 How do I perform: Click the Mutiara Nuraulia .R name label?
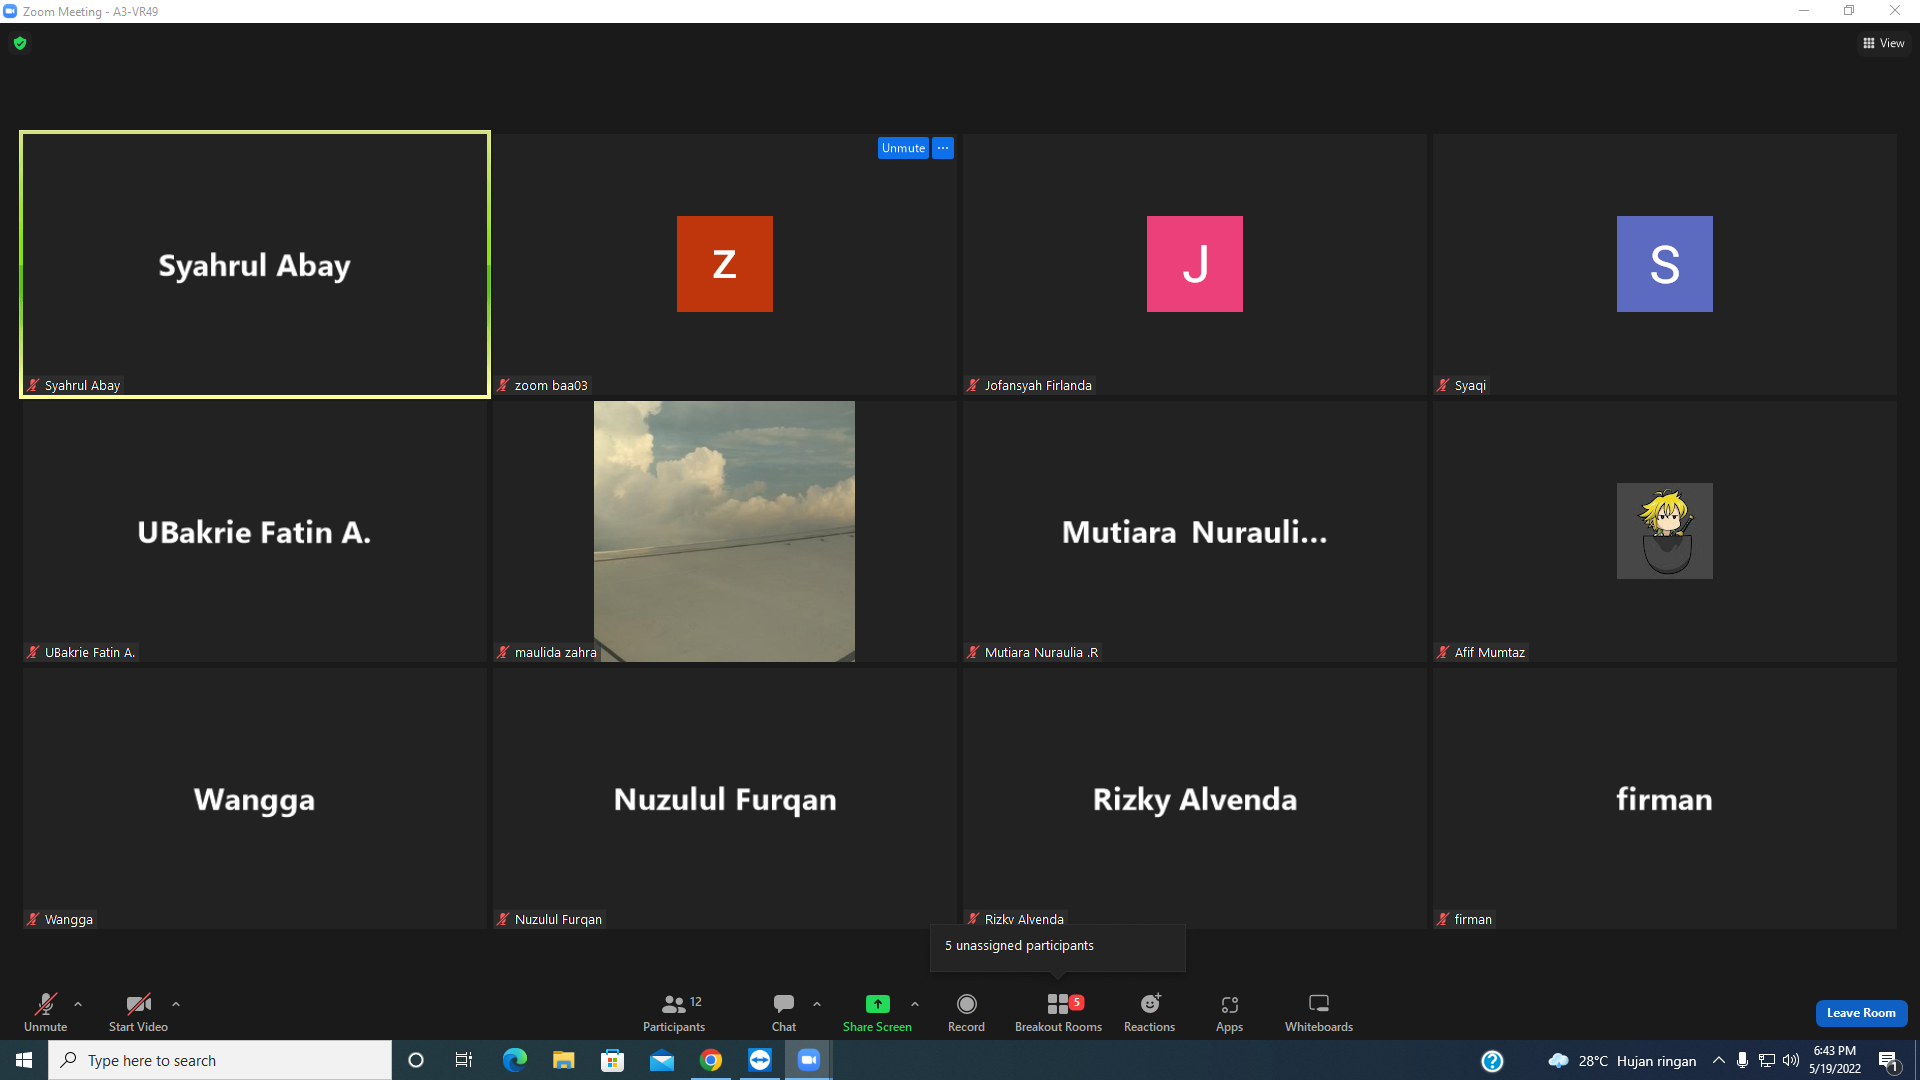(1041, 653)
